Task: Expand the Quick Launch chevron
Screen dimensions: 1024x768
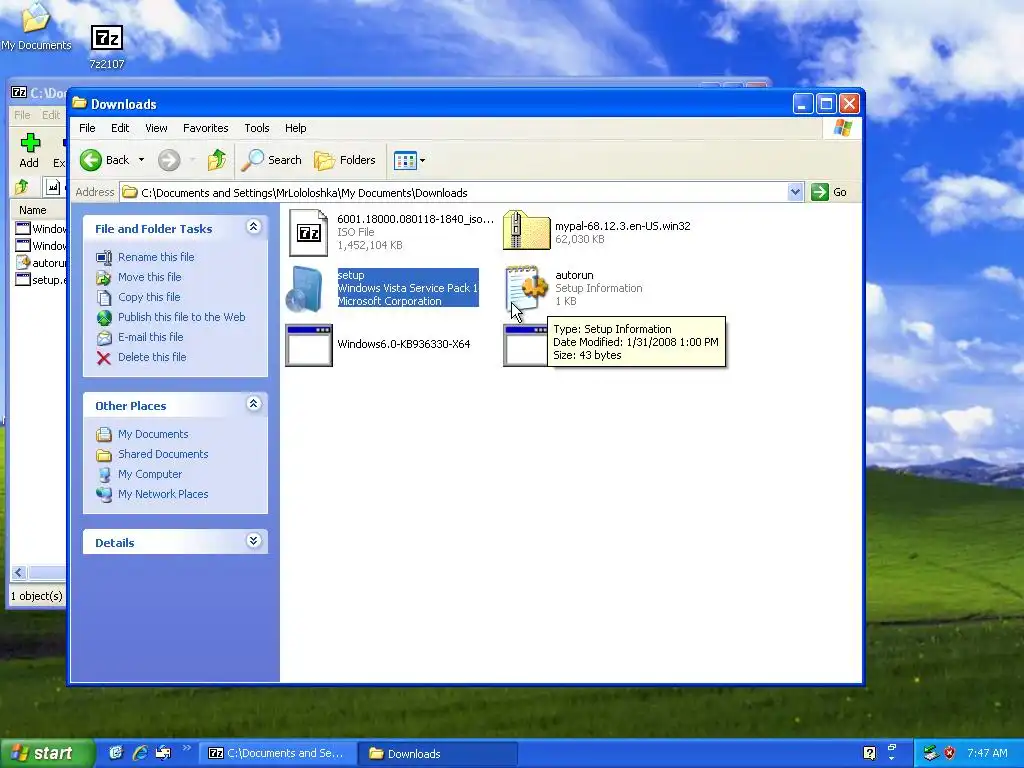Action: coord(187,748)
